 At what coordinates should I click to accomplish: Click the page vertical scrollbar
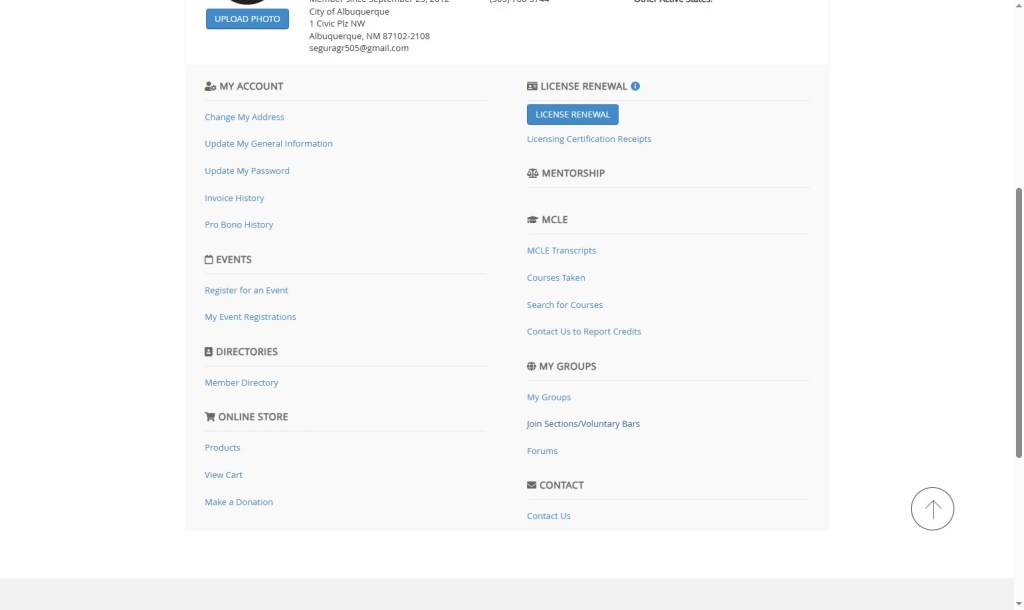point(1018,300)
